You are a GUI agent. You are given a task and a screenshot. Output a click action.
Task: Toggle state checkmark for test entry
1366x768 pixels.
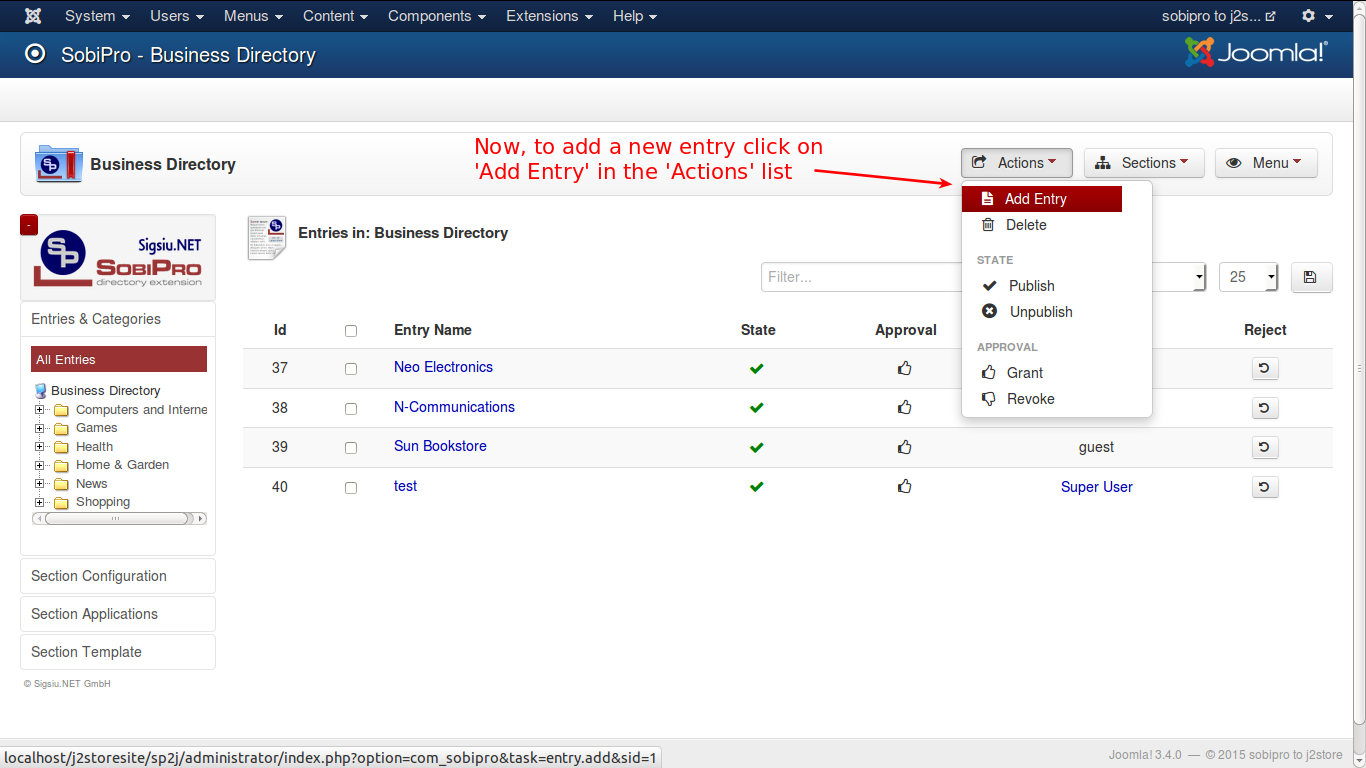click(757, 487)
